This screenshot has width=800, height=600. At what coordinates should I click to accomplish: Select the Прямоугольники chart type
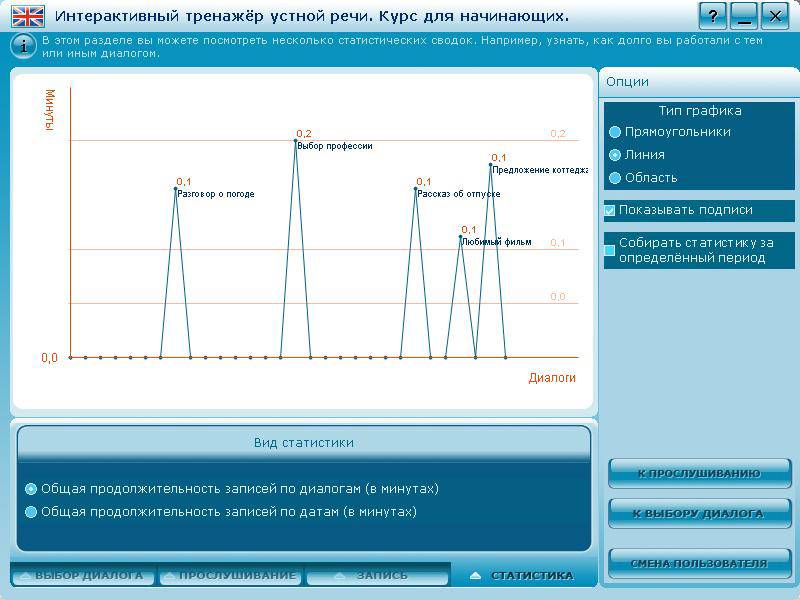pyautogui.click(x=616, y=132)
